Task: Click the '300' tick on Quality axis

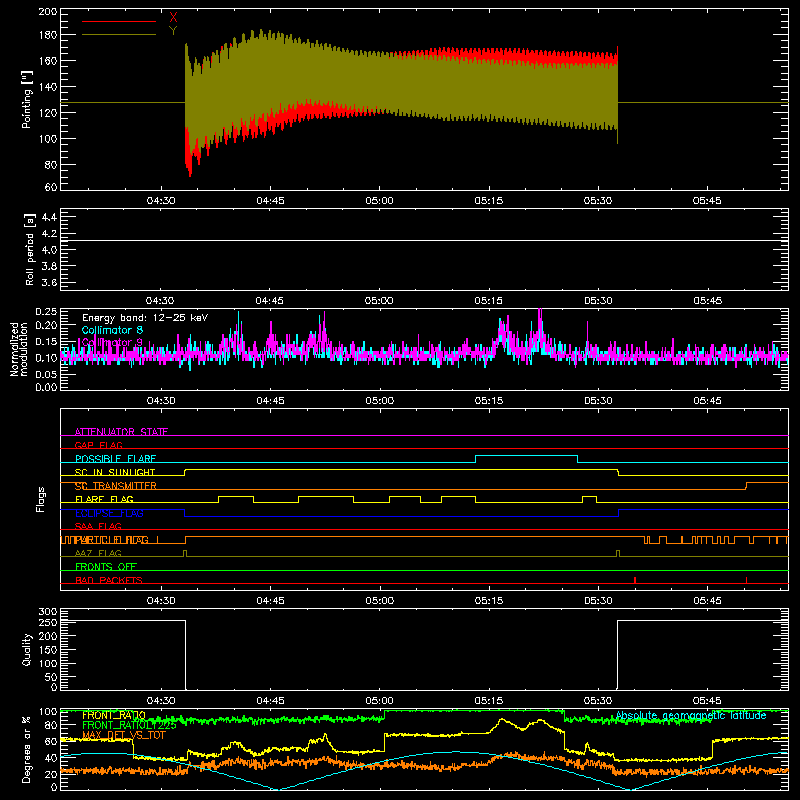Action: 48,612
